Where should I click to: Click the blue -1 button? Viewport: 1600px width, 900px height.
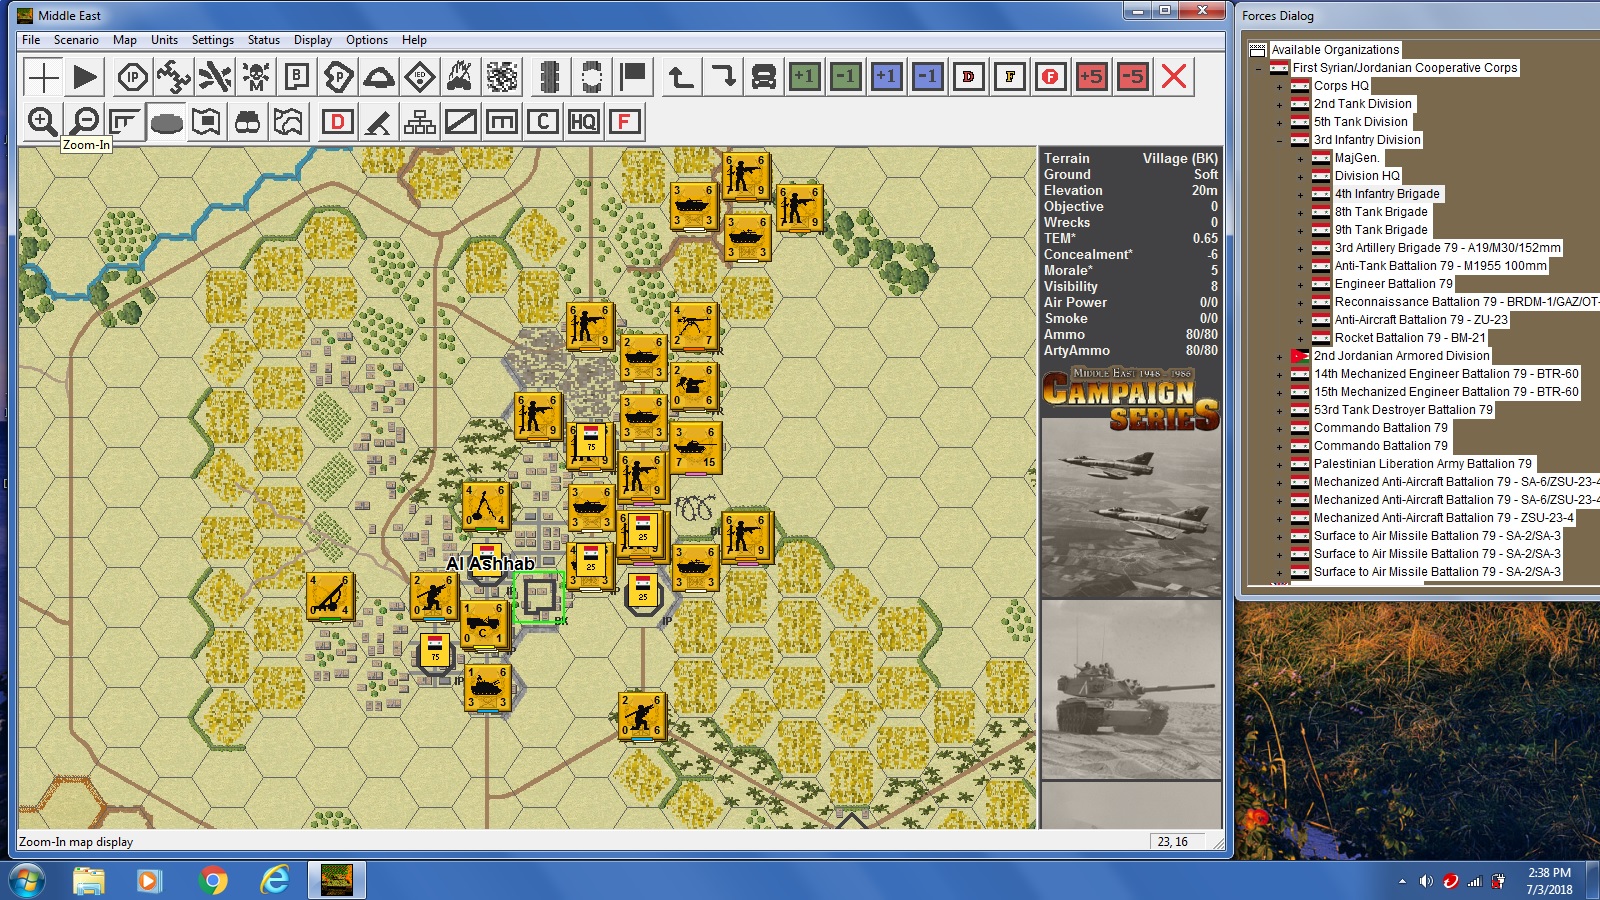pos(927,76)
